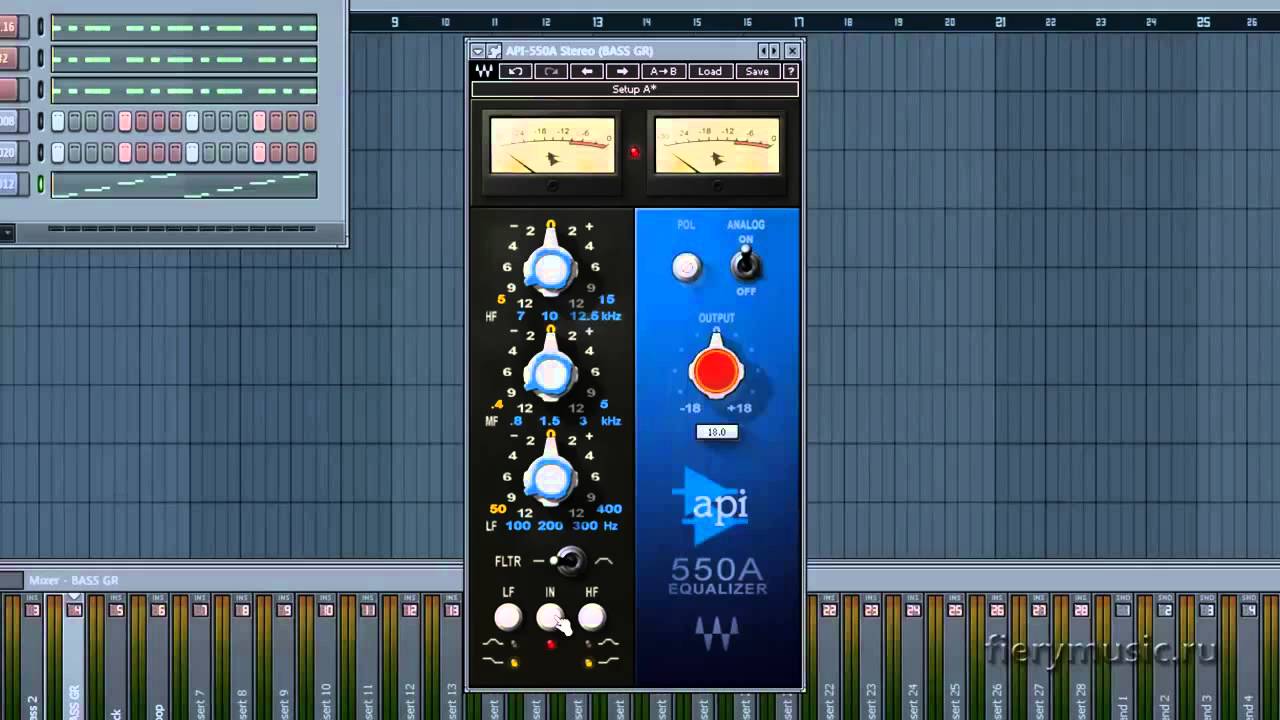The width and height of the screenshot is (1280, 720).
Task: Open the plugin window options dropdown arrow
Action: click(x=478, y=51)
